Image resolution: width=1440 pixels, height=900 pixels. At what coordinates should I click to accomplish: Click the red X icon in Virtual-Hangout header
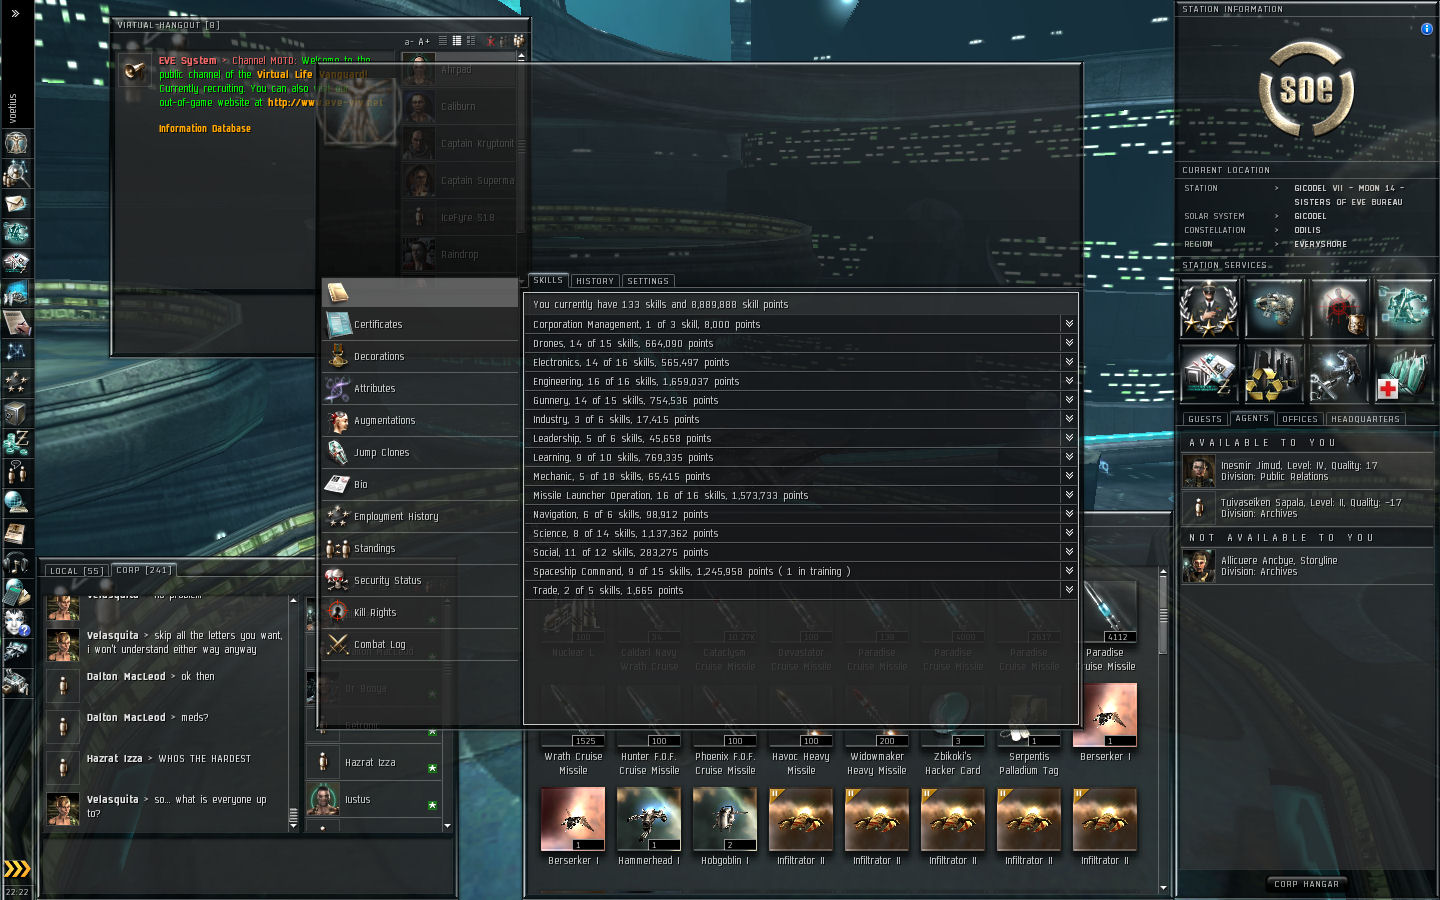click(490, 41)
